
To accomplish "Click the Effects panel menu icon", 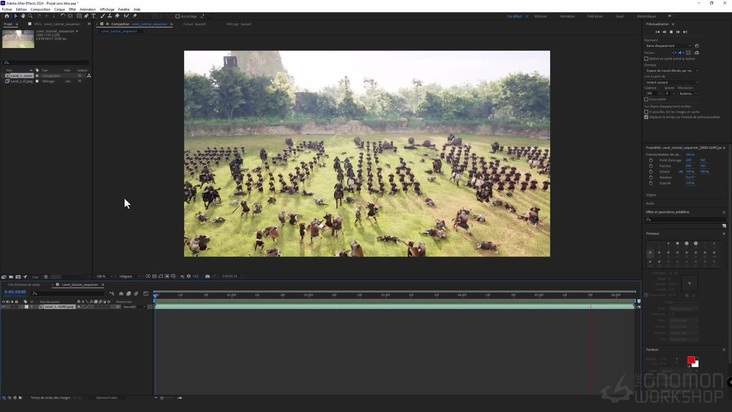I will [724, 212].
